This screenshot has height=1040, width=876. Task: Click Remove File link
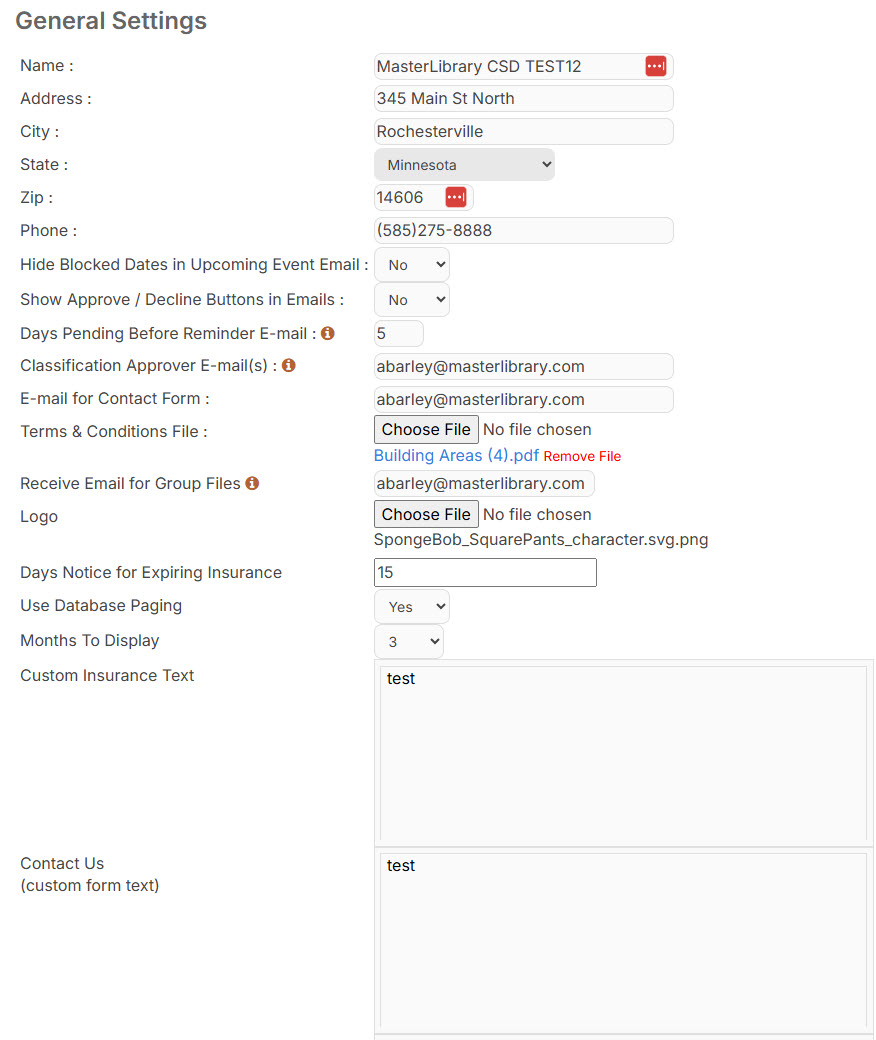[582, 456]
